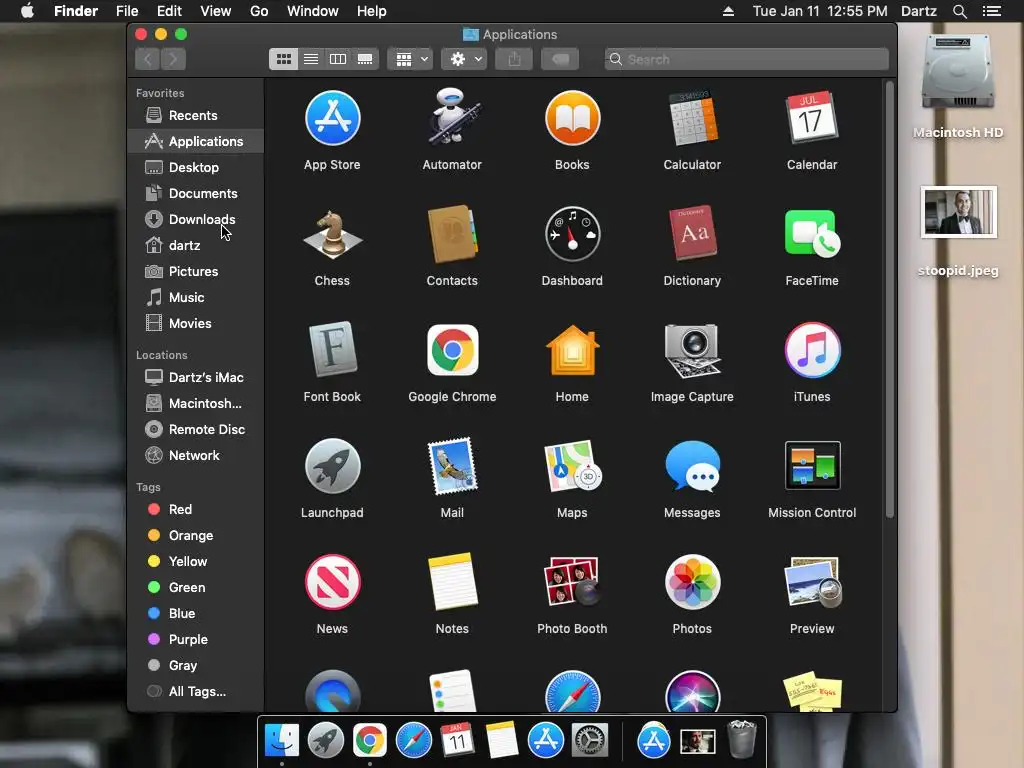Select the Messages app icon
1024x768 pixels.
(692, 466)
